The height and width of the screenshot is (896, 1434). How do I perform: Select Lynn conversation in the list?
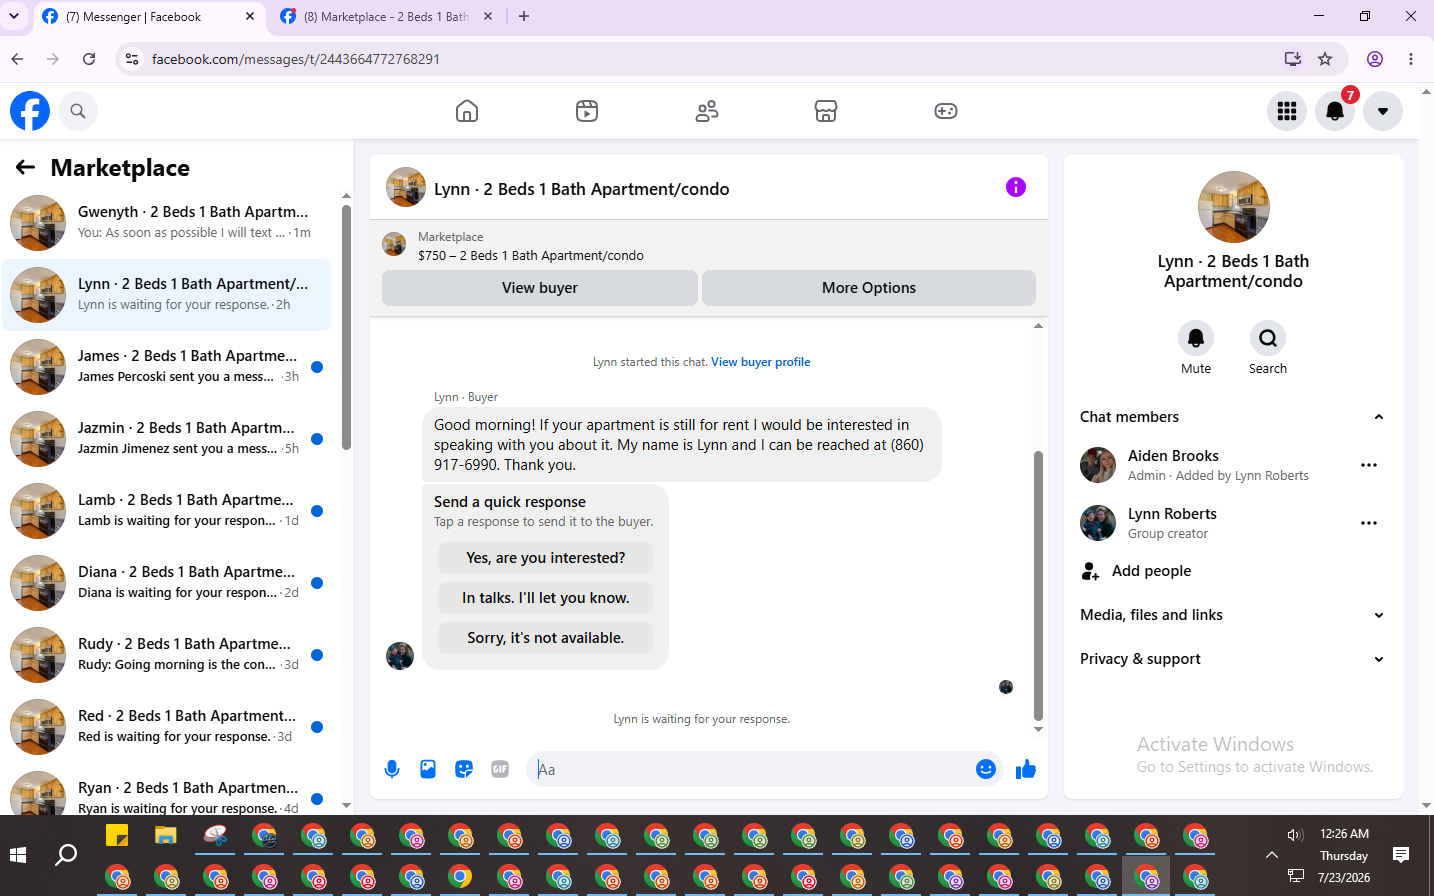(x=167, y=294)
